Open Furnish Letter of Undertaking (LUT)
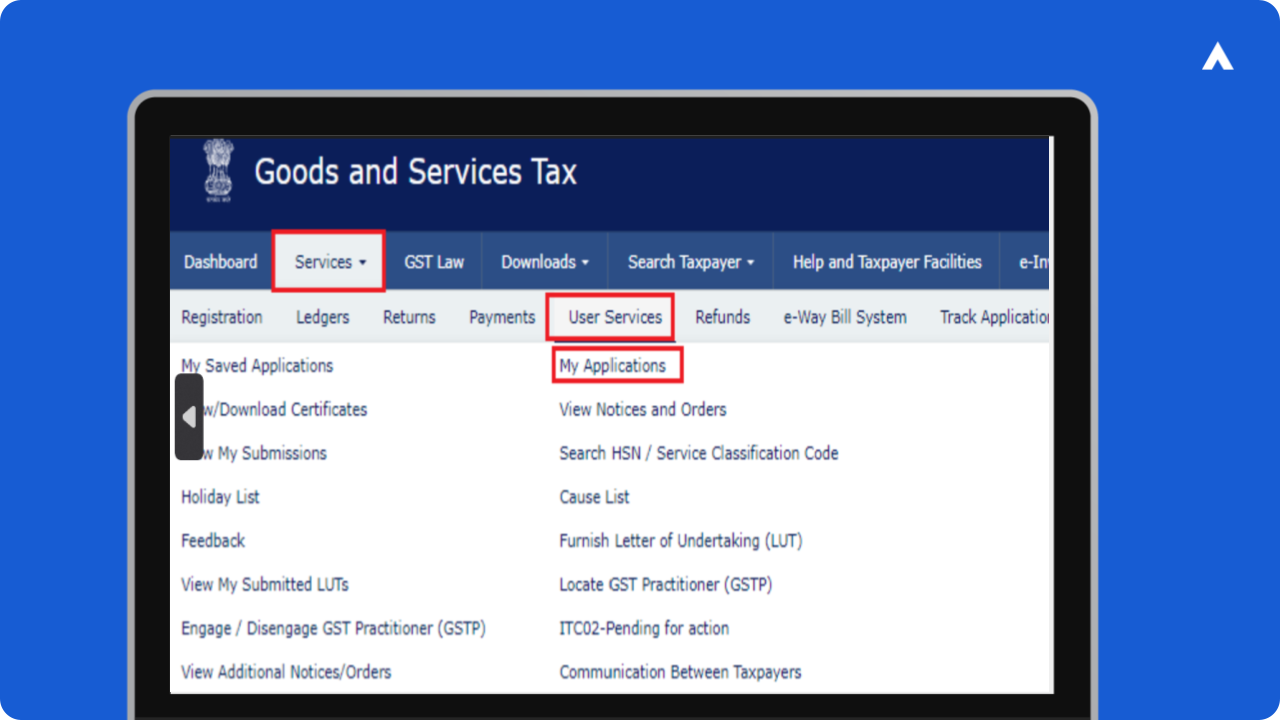The image size is (1280, 720). click(x=681, y=541)
